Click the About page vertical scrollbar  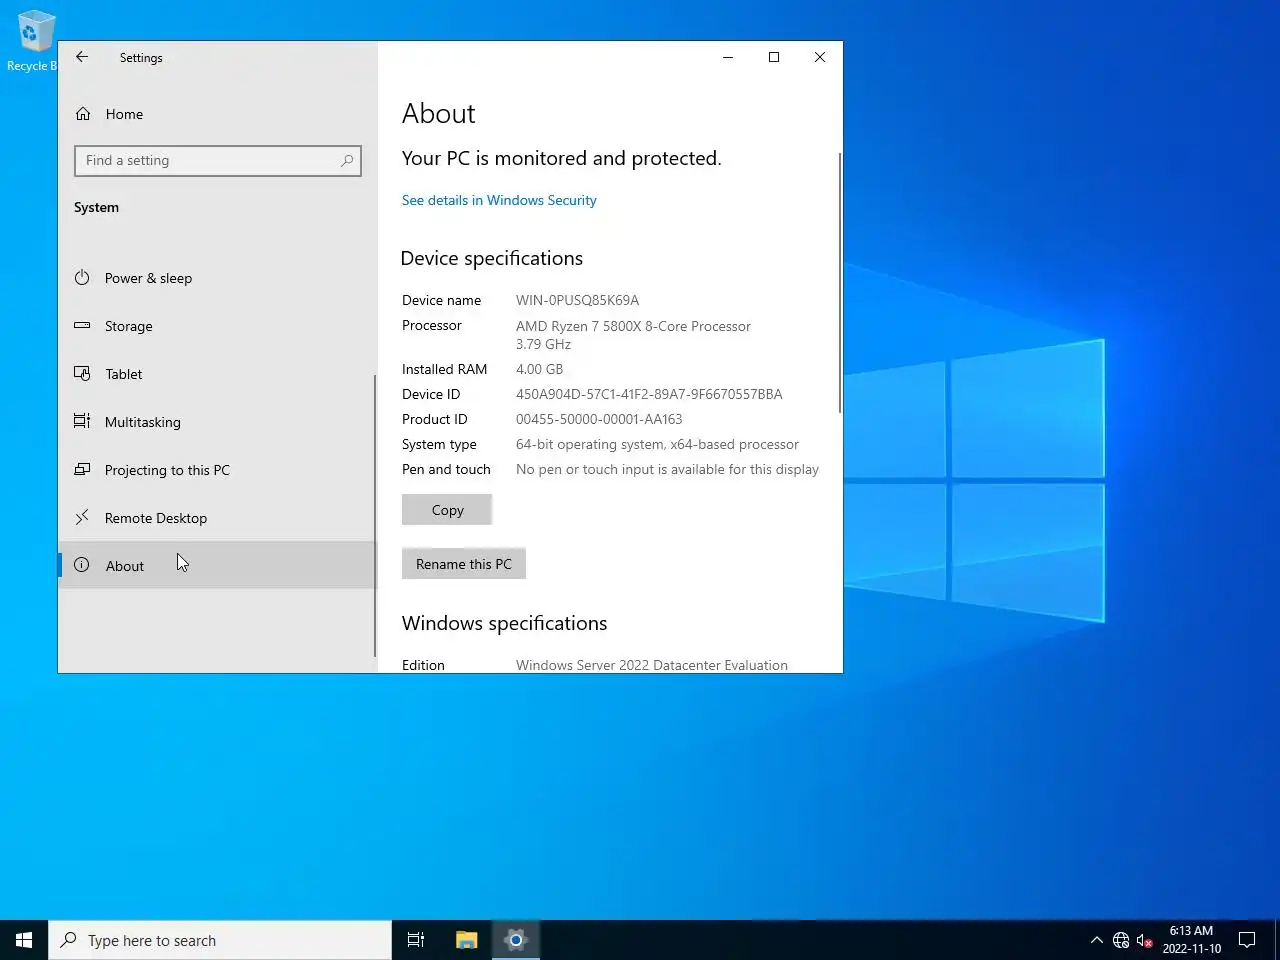coord(840,283)
